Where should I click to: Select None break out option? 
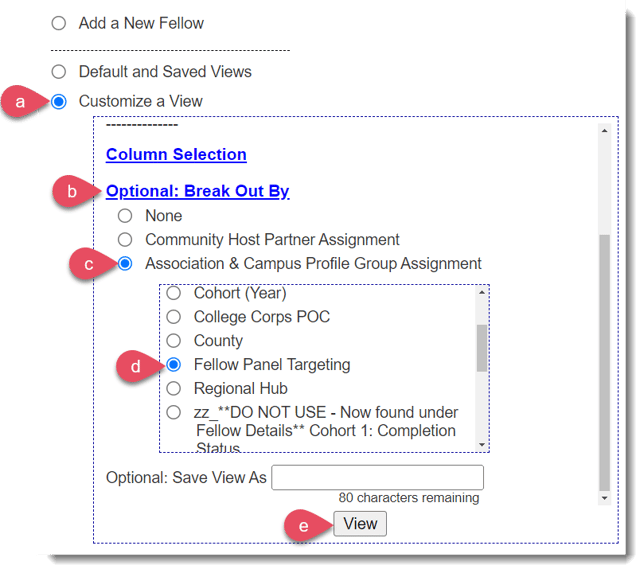click(x=125, y=216)
